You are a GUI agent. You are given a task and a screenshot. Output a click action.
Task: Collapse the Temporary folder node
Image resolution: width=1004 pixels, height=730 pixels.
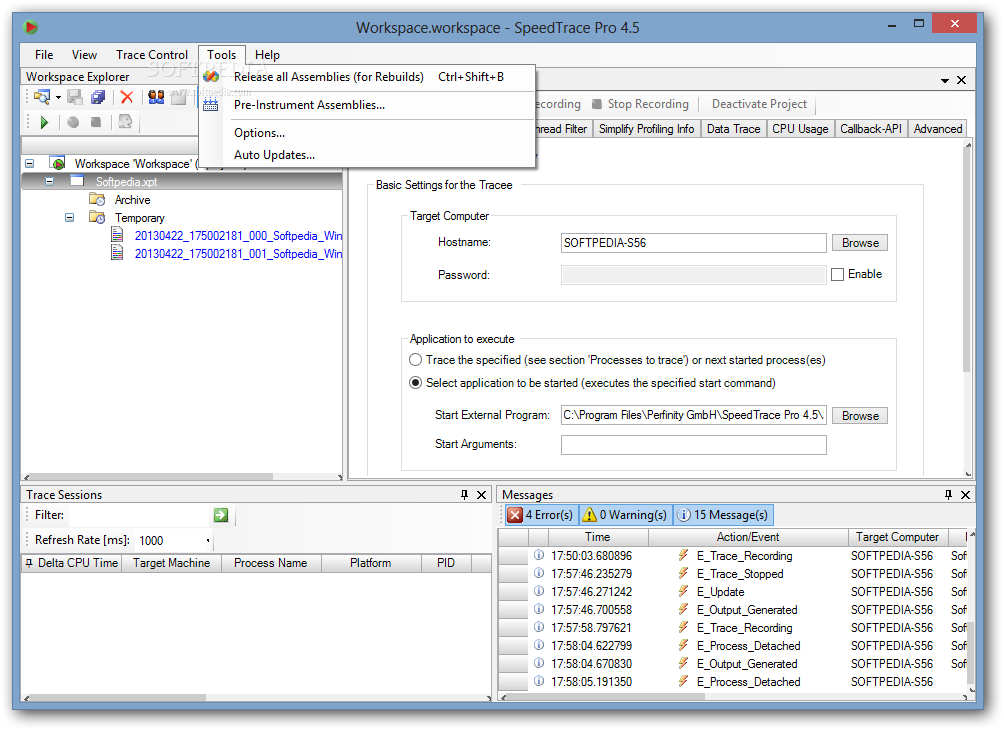(69, 218)
